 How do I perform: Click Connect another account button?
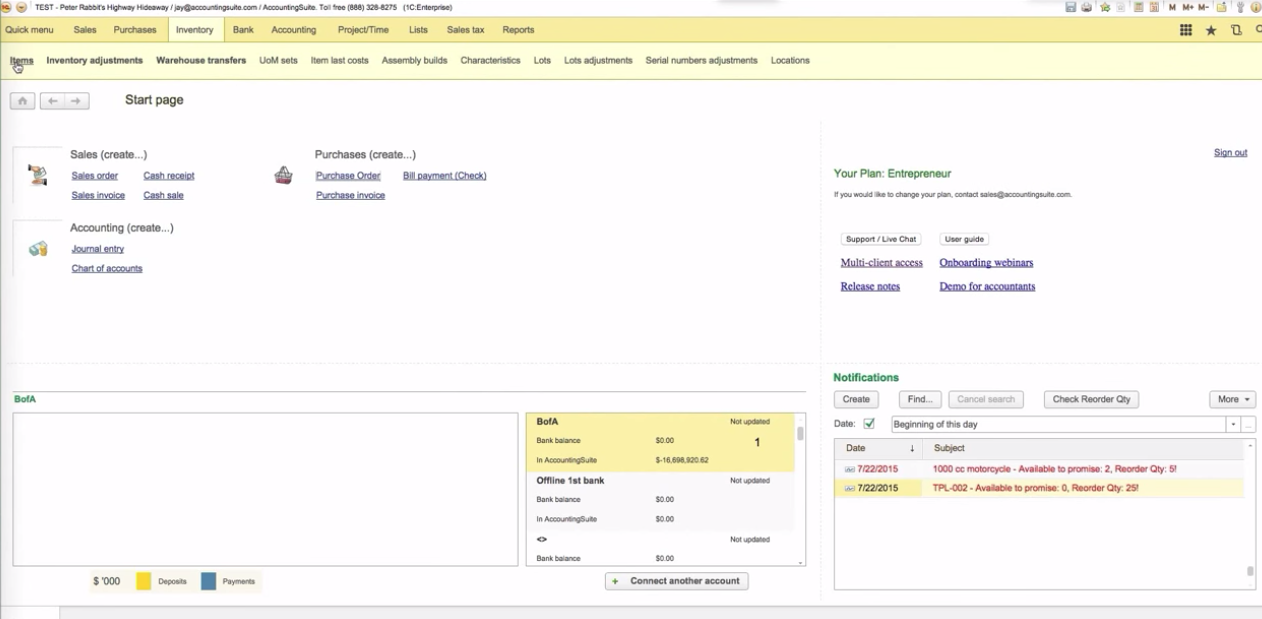(677, 581)
